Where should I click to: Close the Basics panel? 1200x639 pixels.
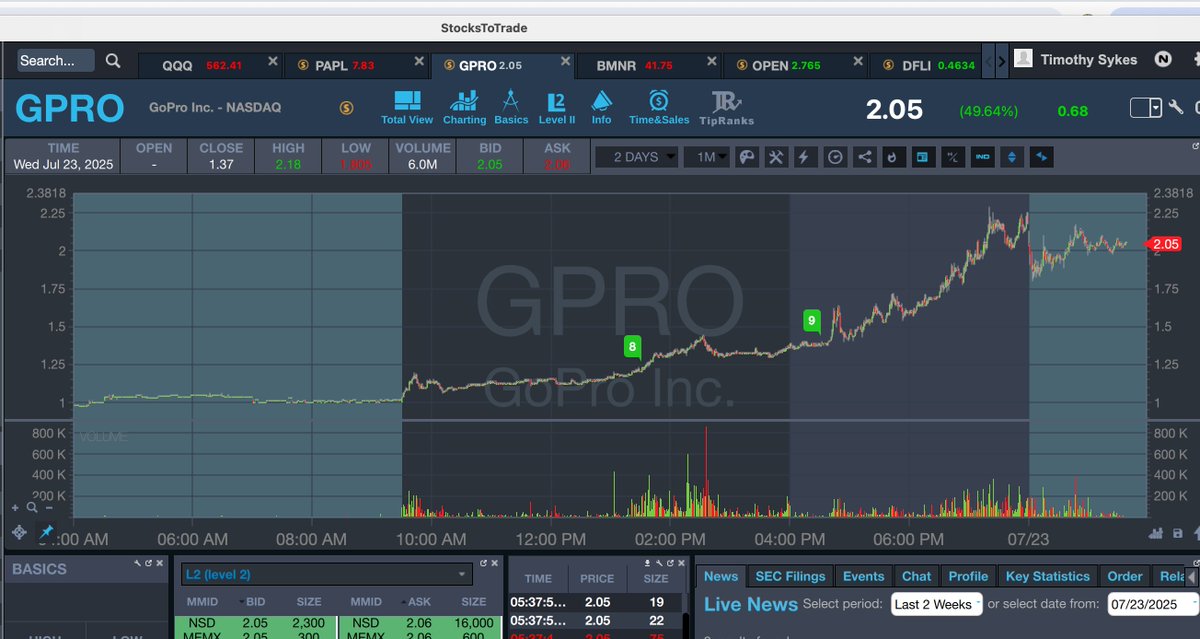tap(161, 564)
